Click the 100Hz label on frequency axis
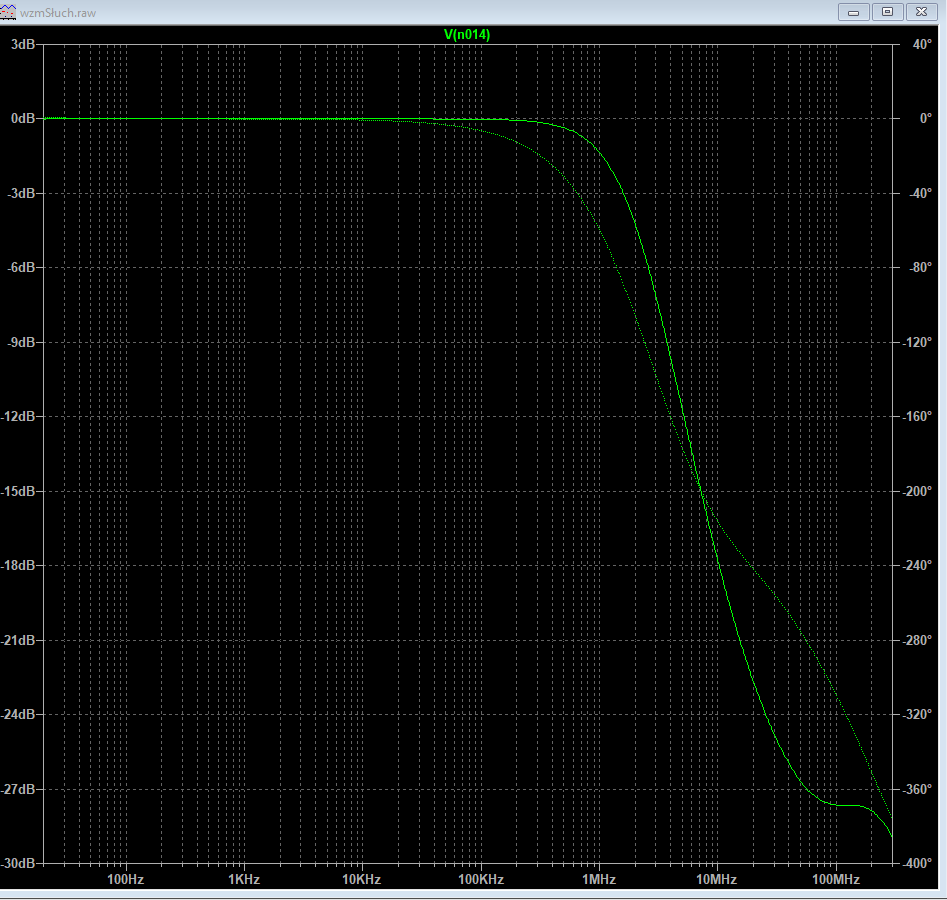 tap(125, 880)
